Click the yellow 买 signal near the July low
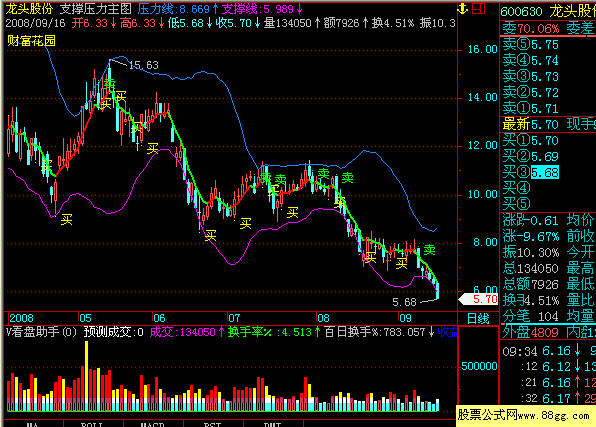The height and width of the screenshot is (427, 596). pos(246,223)
